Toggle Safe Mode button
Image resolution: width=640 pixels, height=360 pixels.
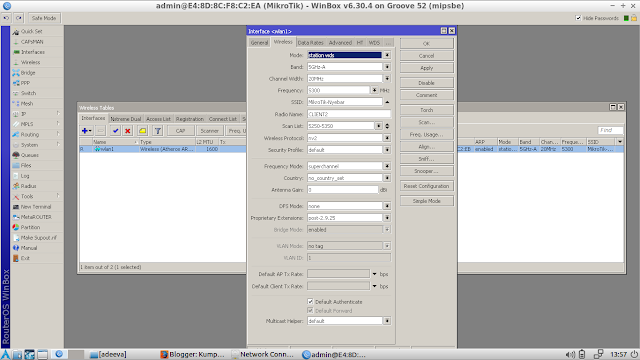(44, 18)
